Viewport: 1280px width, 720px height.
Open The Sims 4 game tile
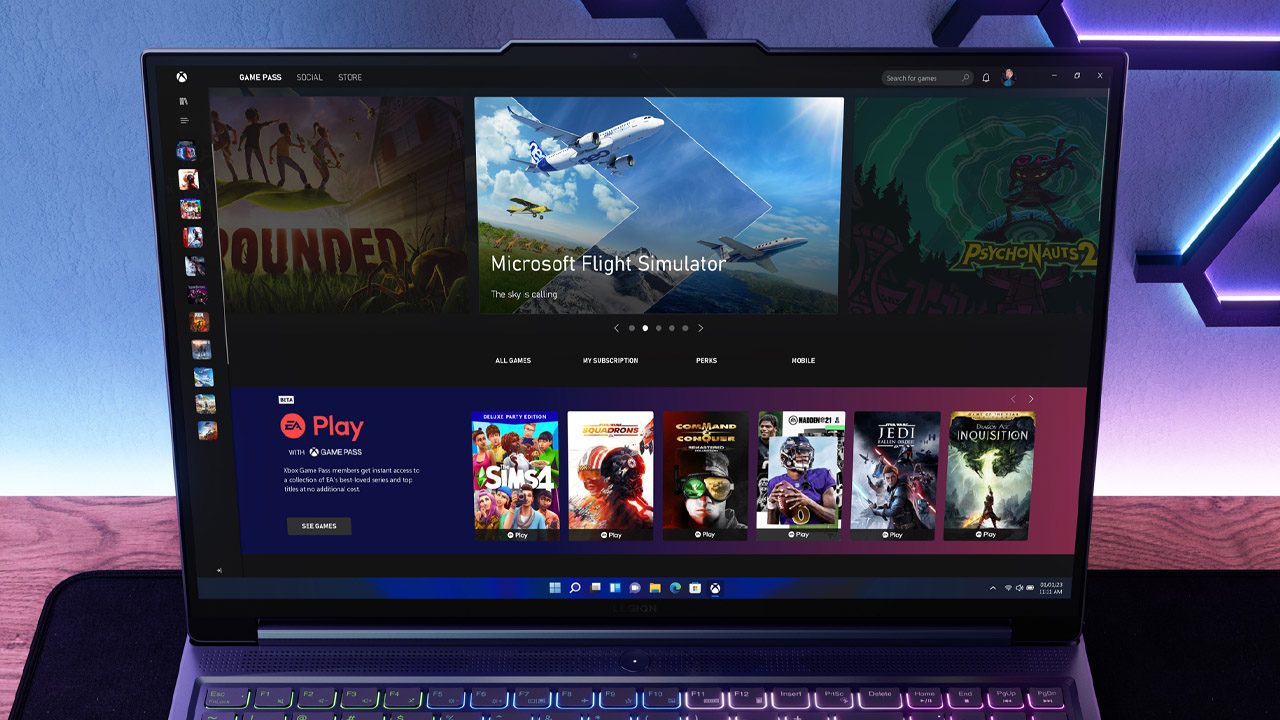(x=516, y=476)
